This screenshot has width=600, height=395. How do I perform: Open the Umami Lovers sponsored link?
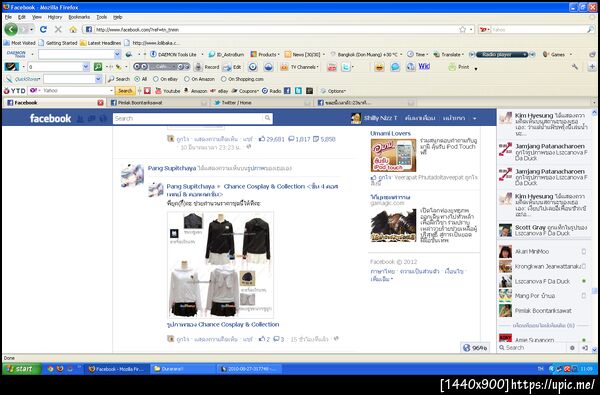click(390, 133)
